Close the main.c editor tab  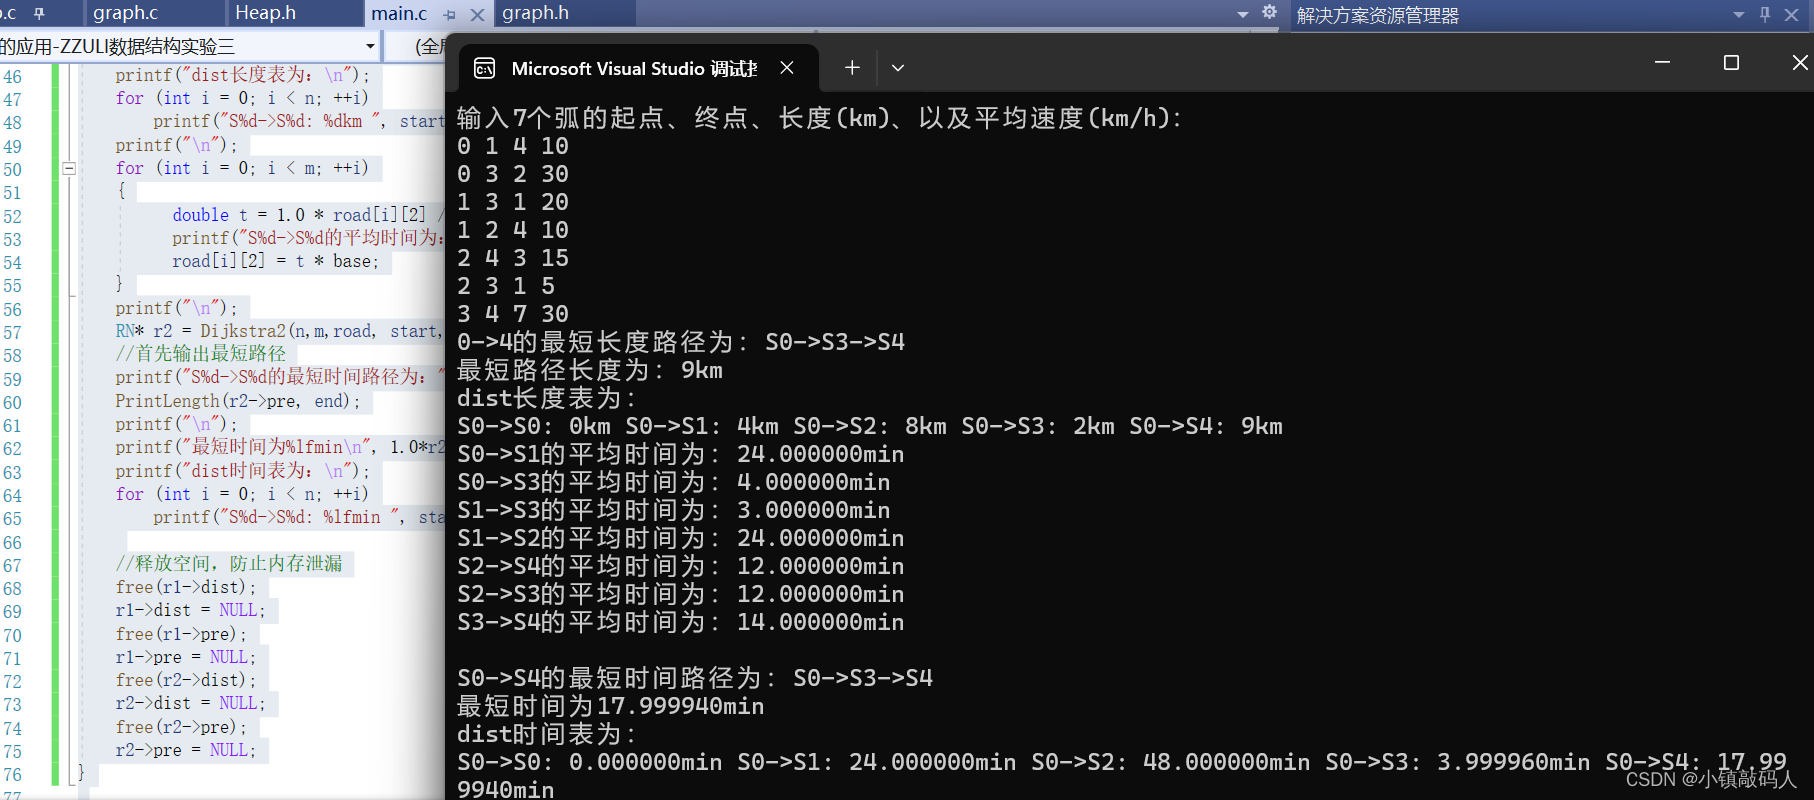click(x=477, y=15)
